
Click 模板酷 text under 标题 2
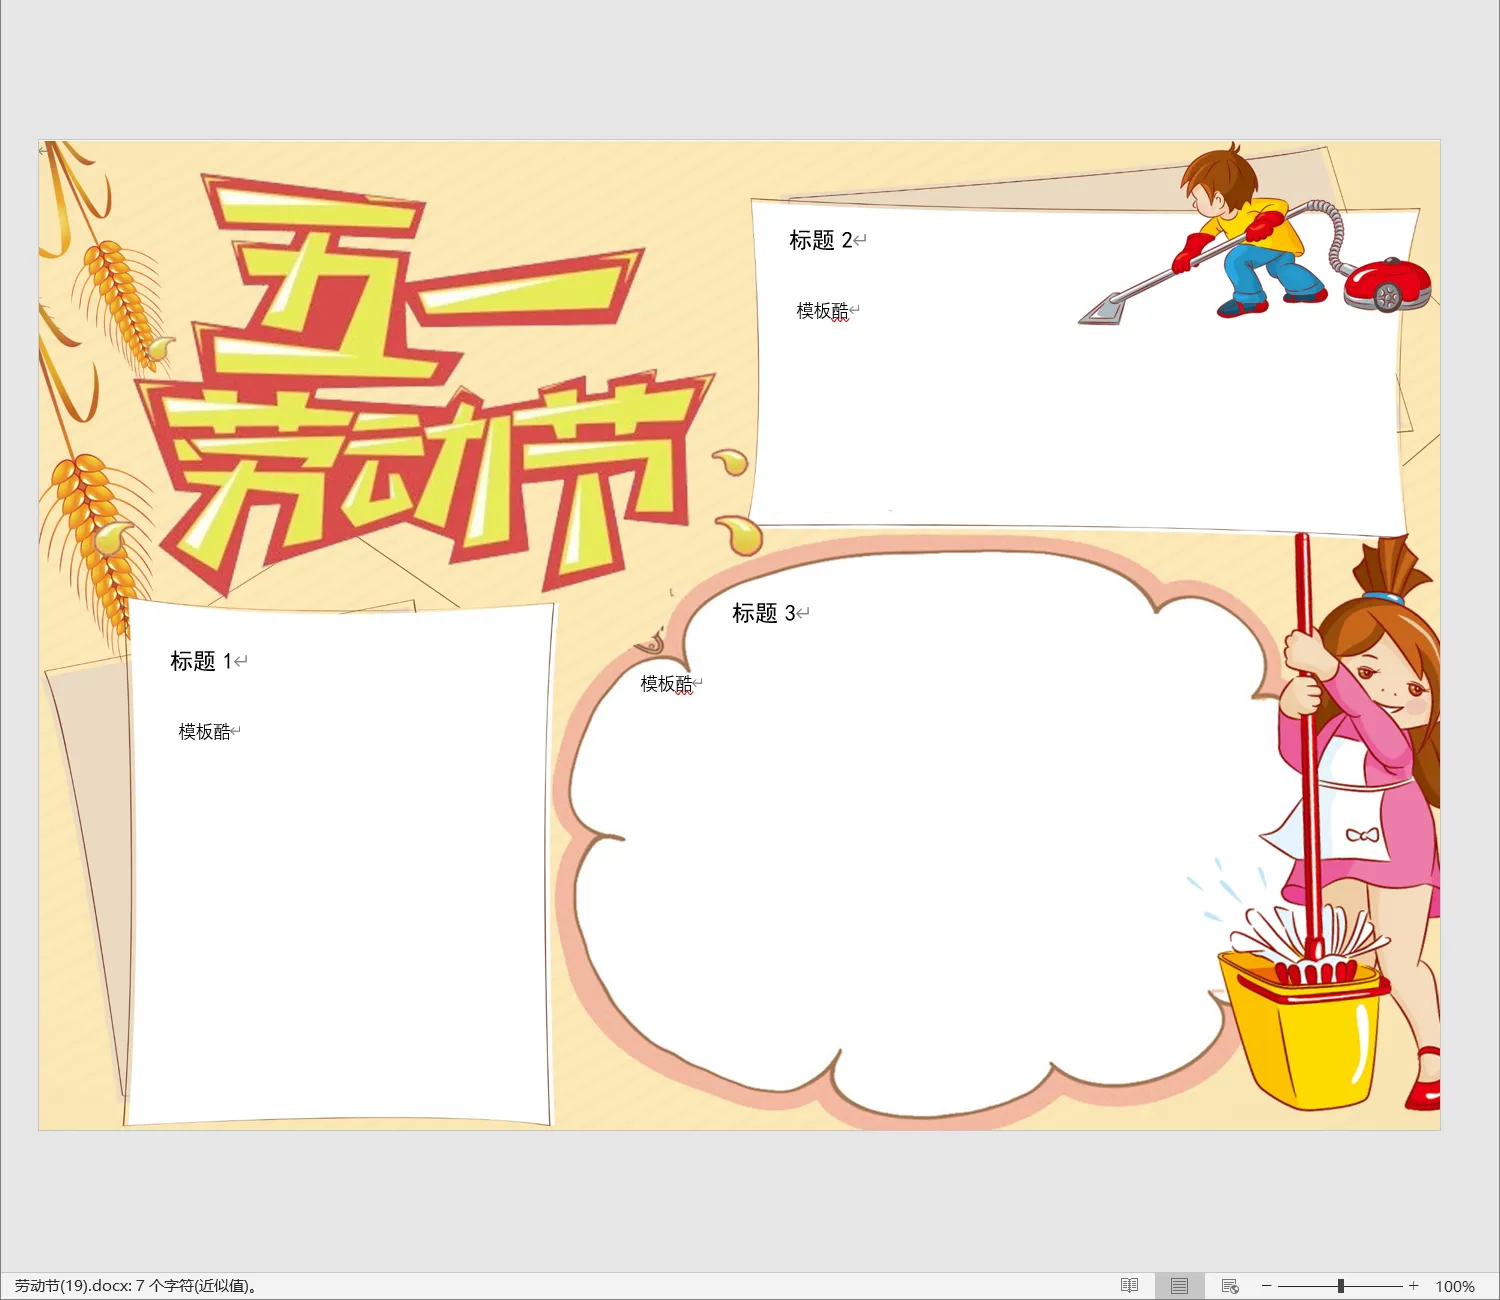[x=822, y=311]
